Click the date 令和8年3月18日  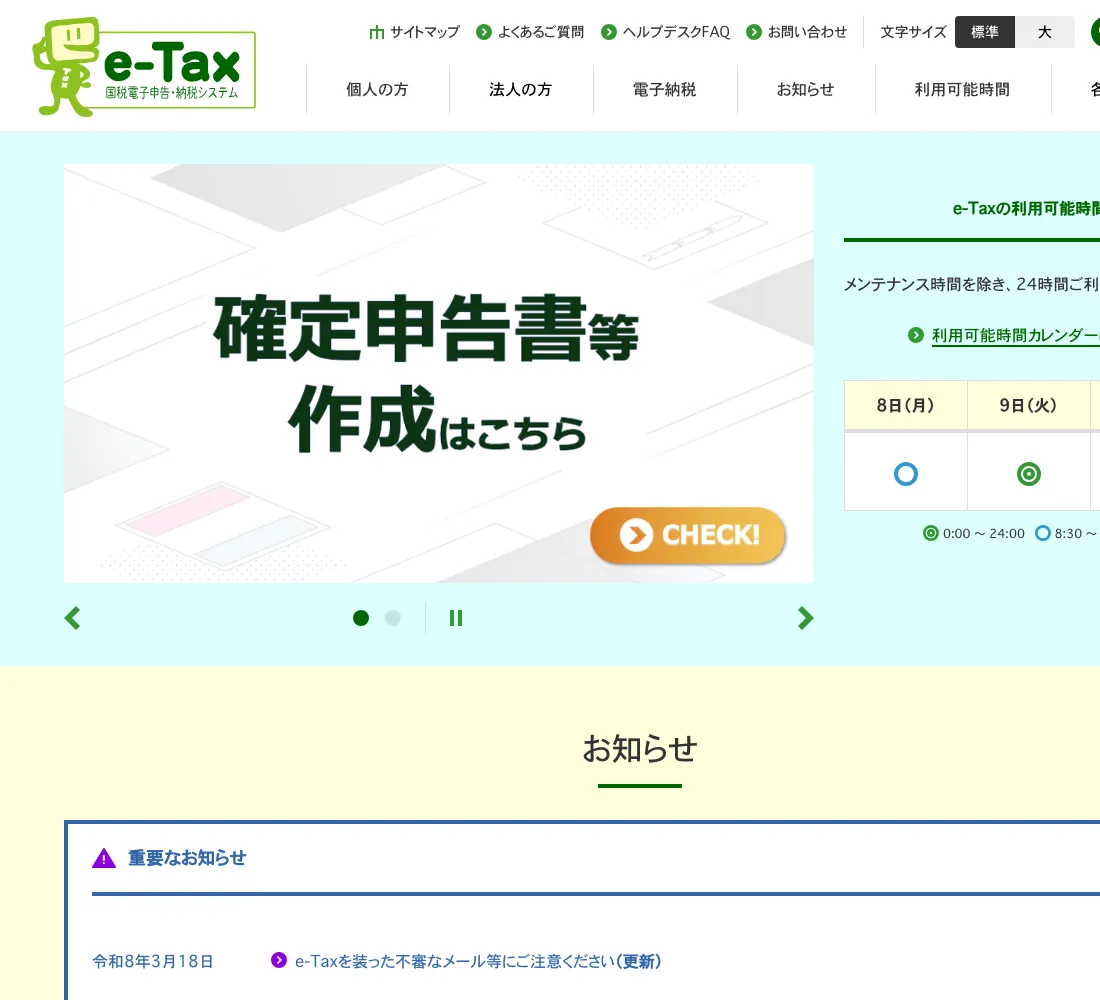point(153,961)
